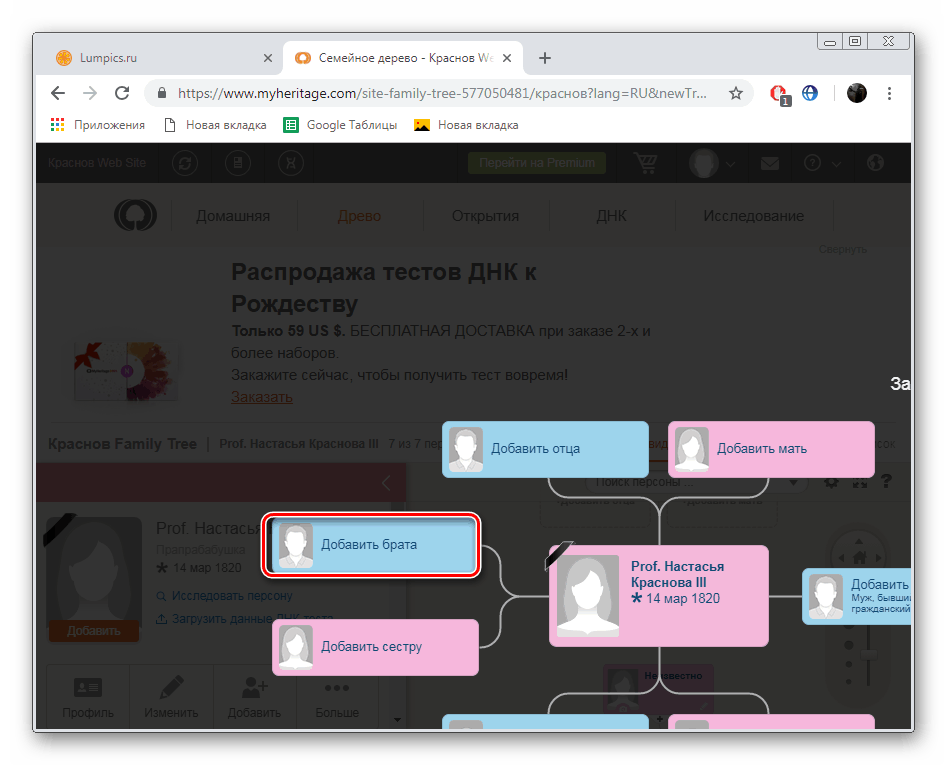Open messages via the envelope icon
Image resolution: width=947 pixels, height=765 pixels.
point(769,162)
